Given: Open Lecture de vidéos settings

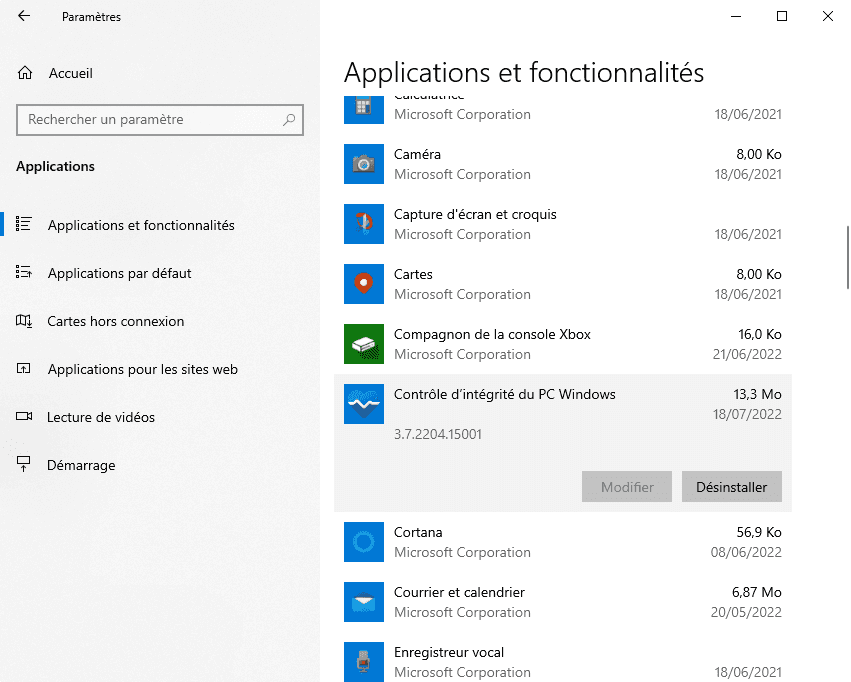Looking at the screenshot, I should tap(101, 417).
